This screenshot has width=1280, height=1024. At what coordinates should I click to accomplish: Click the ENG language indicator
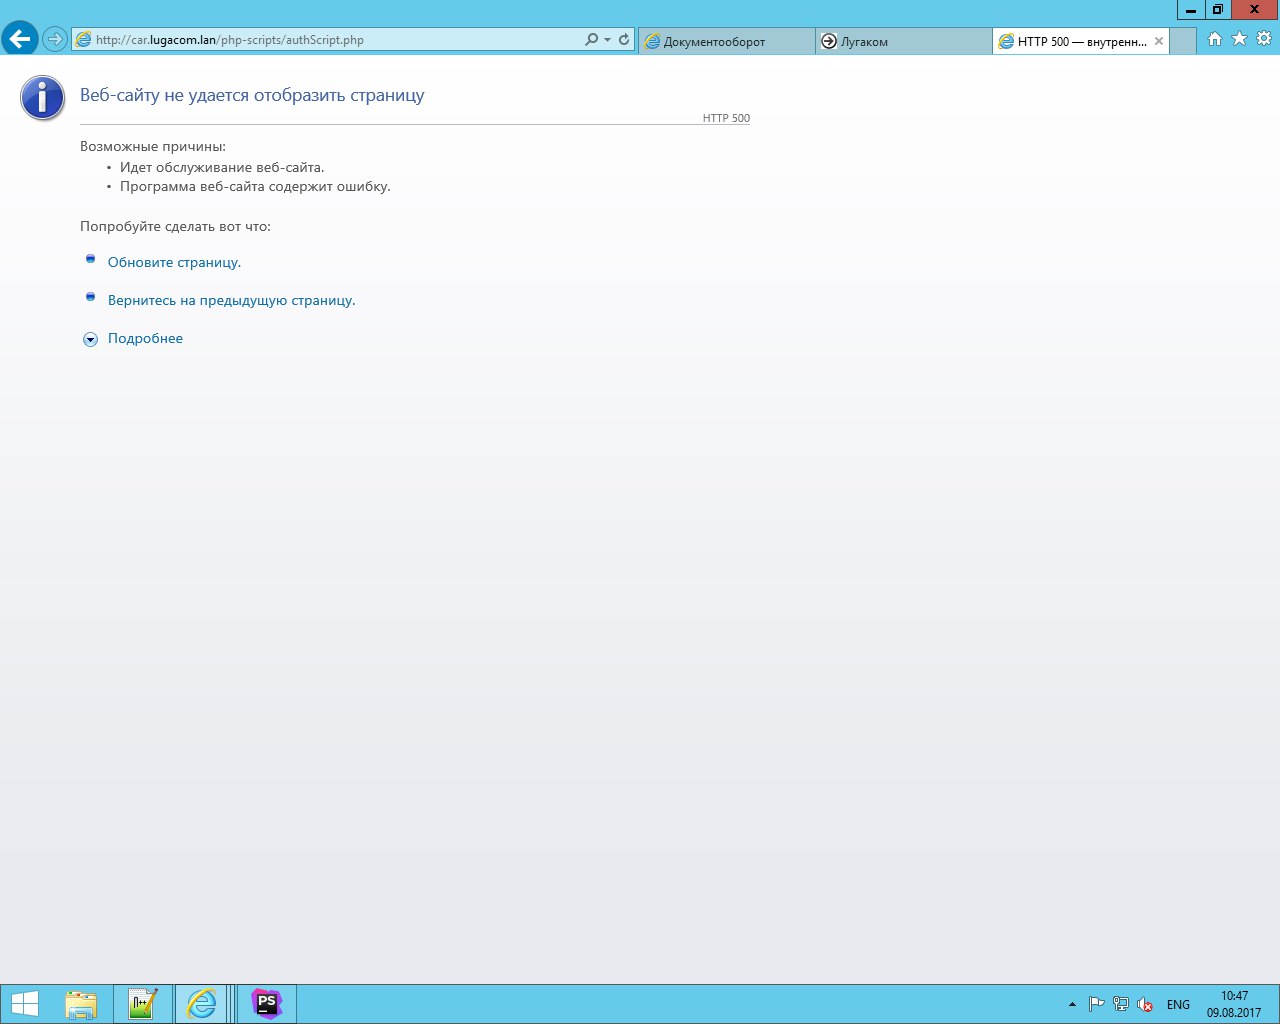point(1178,1004)
